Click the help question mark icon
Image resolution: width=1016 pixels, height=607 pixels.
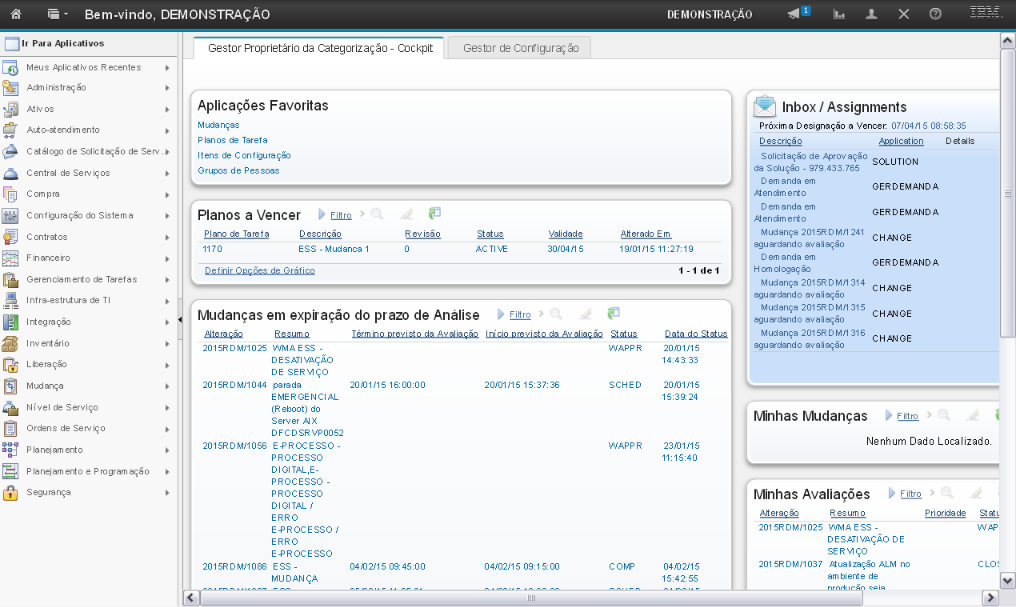click(935, 14)
